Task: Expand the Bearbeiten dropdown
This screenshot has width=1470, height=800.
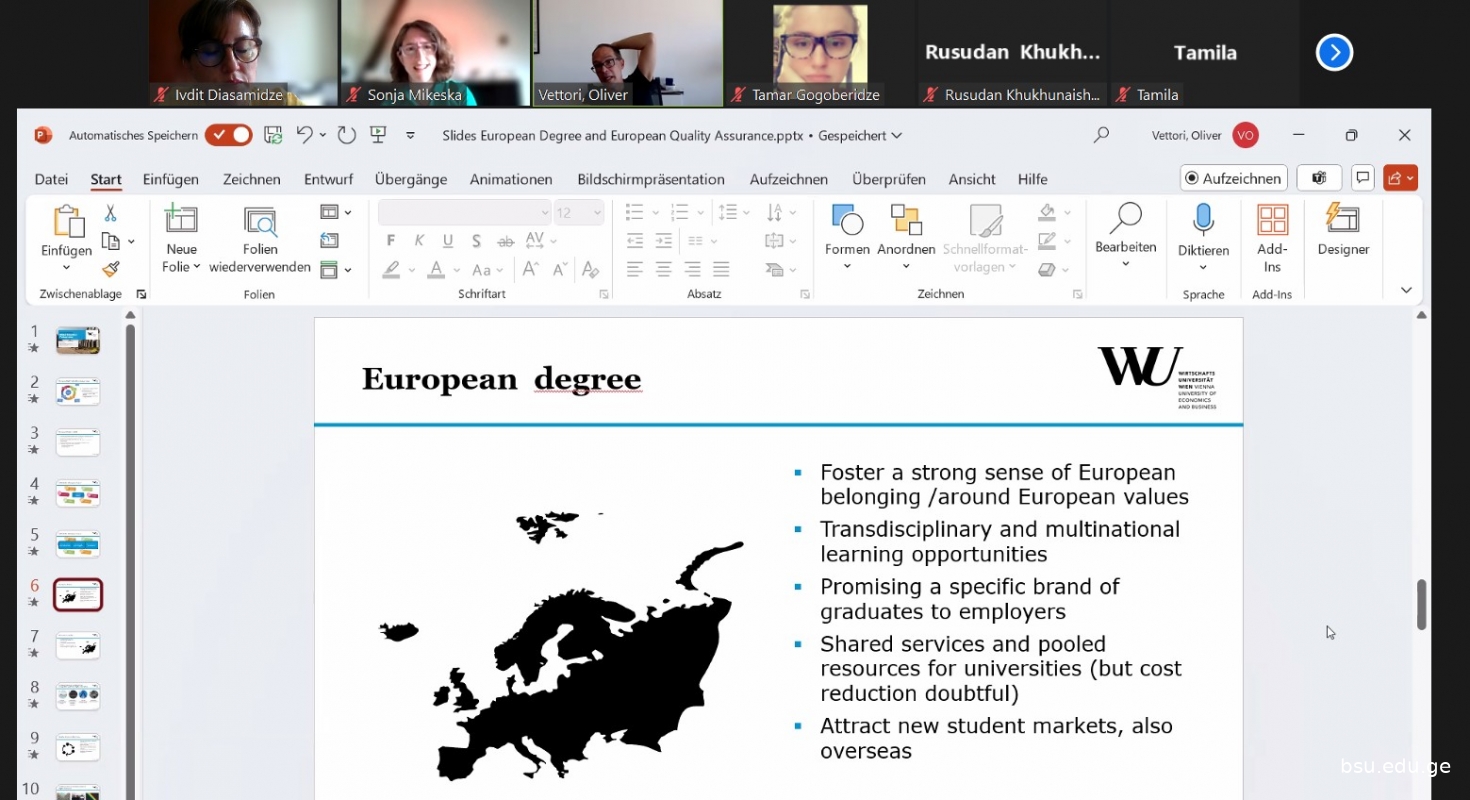Action: (1125, 264)
